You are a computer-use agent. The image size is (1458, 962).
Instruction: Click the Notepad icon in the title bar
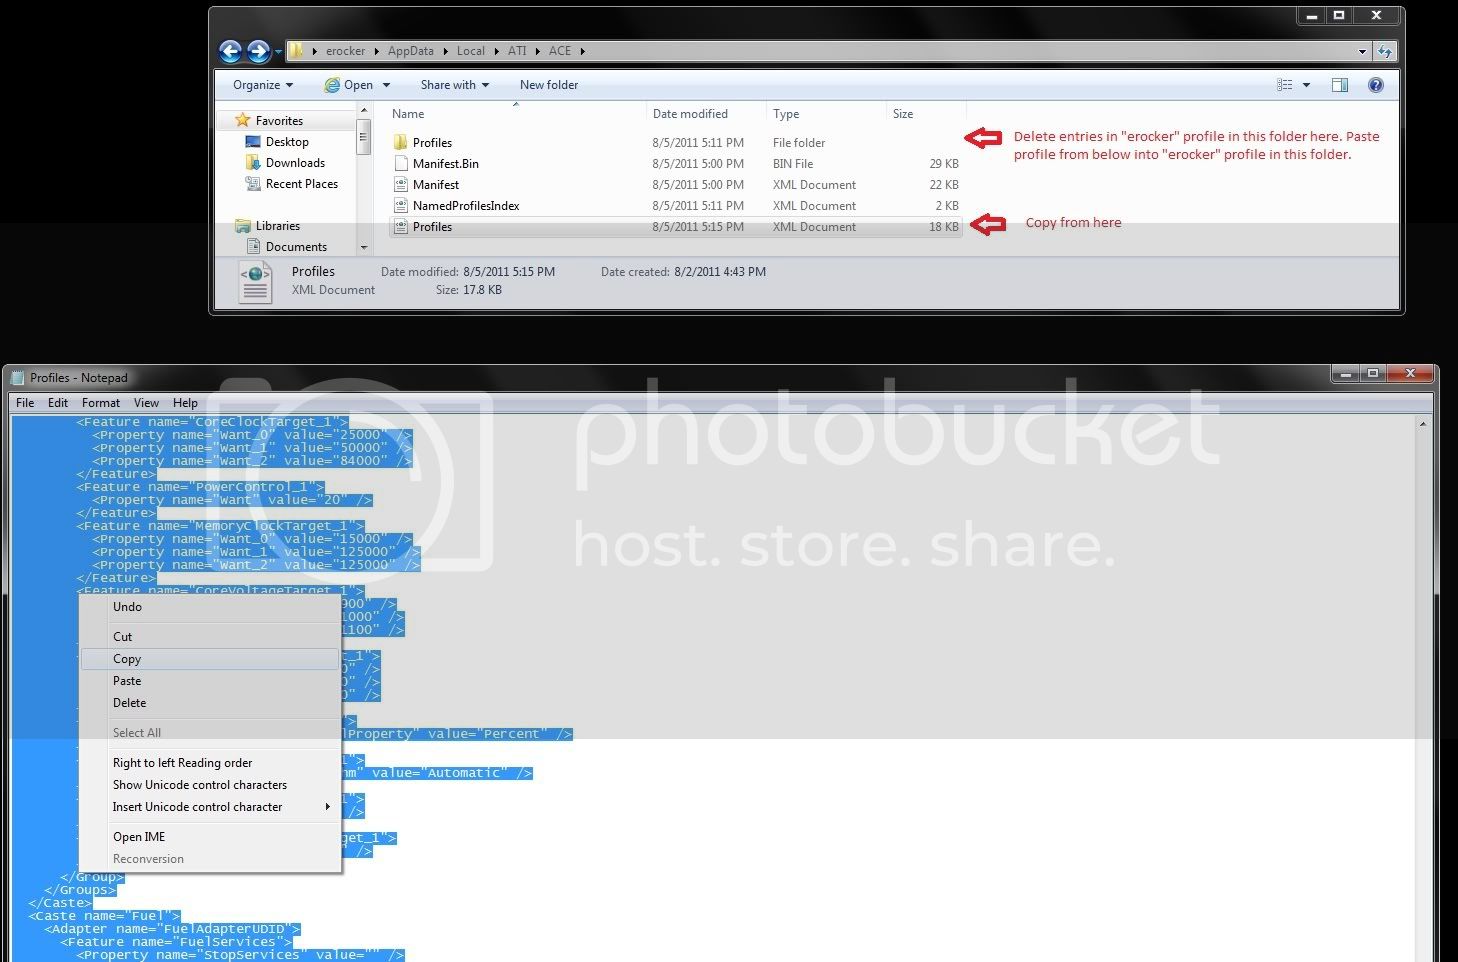[x=17, y=377]
